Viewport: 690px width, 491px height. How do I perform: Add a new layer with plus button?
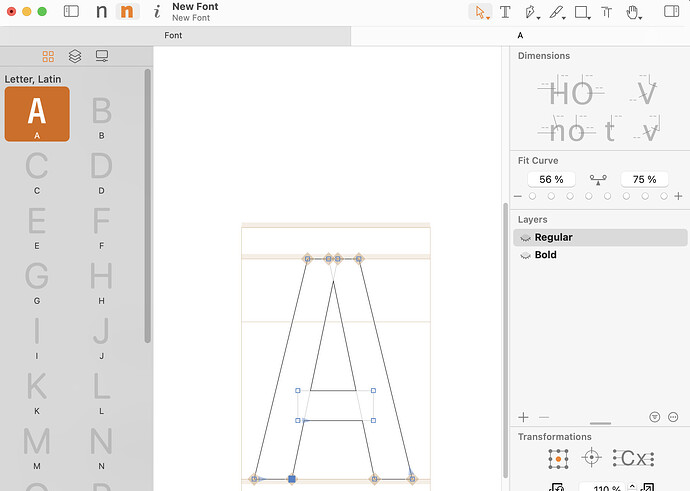click(523, 417)
